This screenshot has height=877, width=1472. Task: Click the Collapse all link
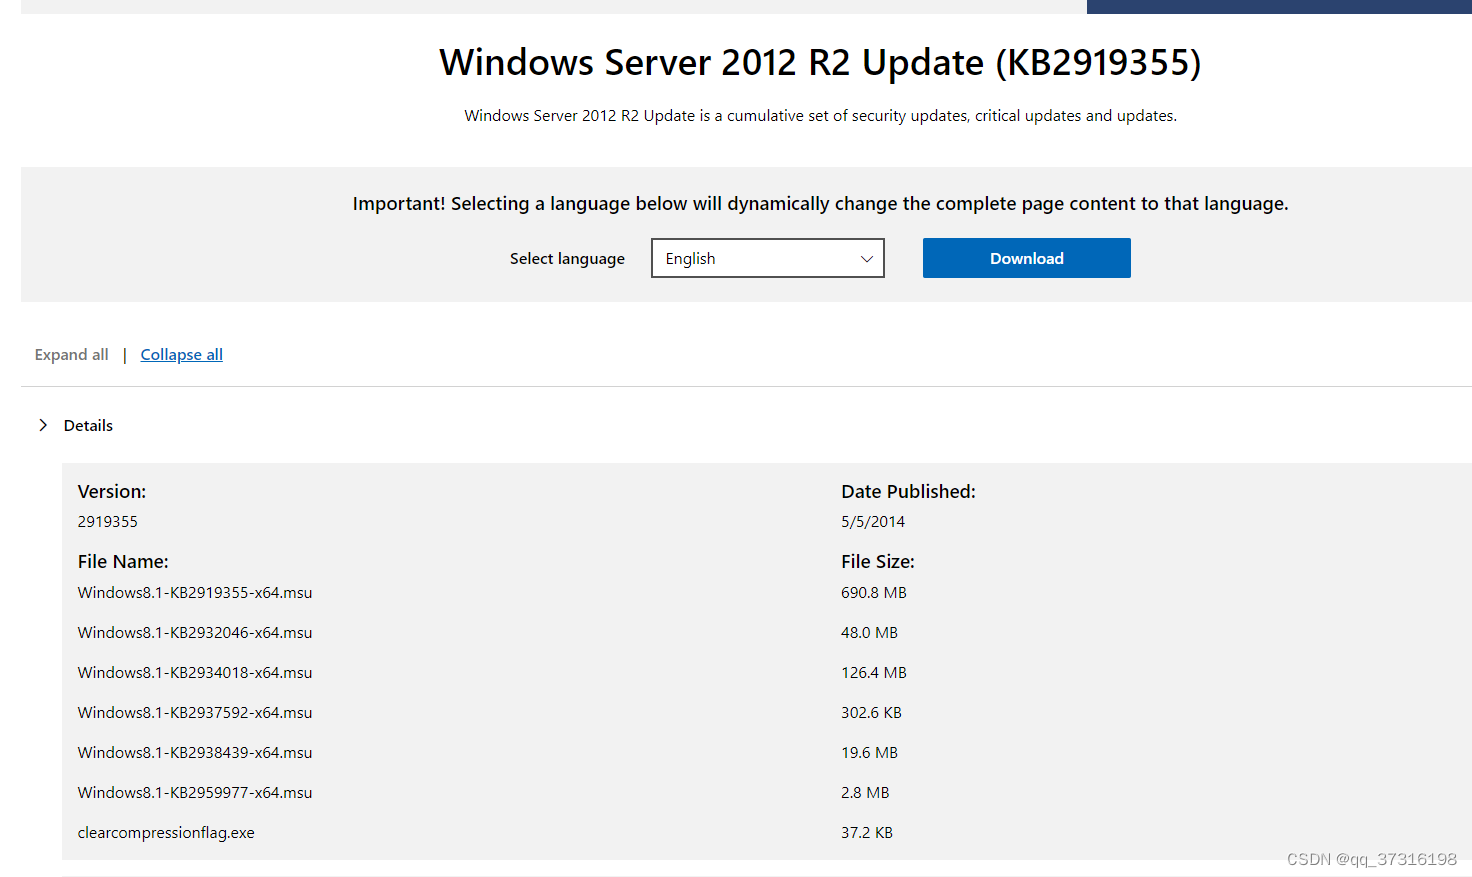[181, 354]
